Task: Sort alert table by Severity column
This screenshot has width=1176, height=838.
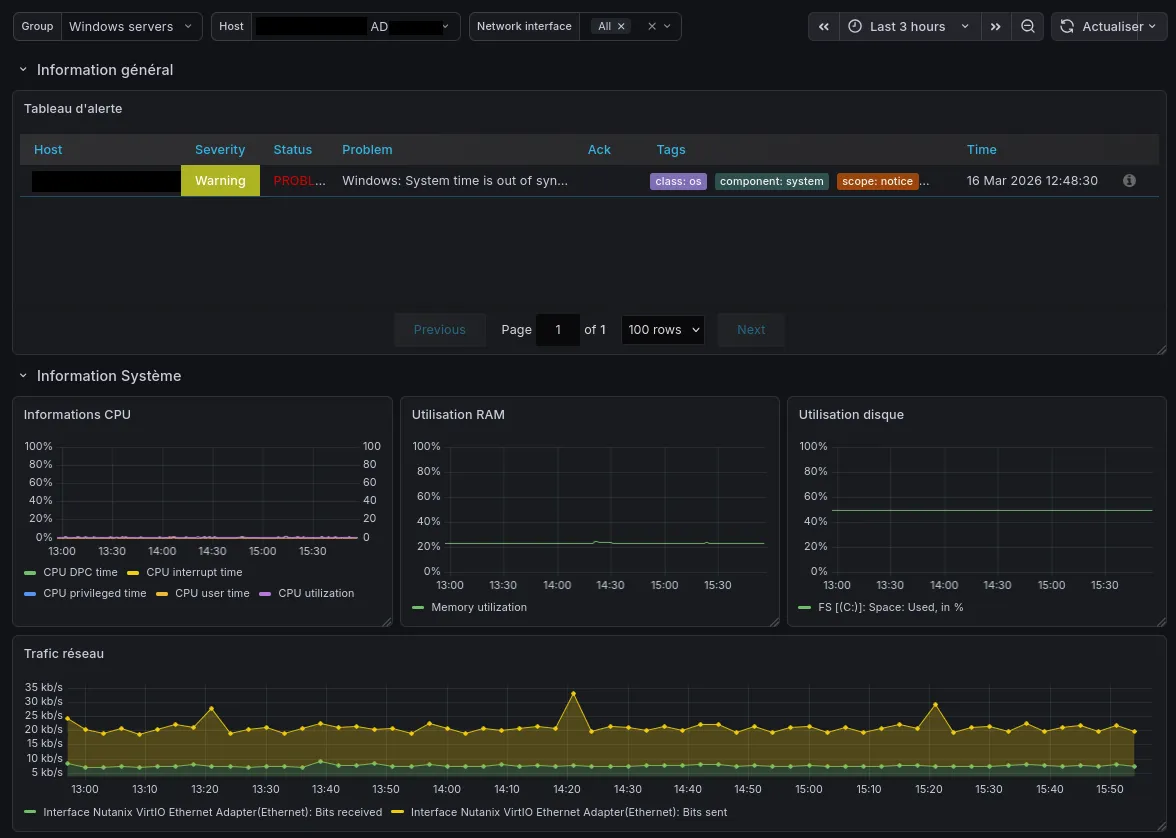Action: [x=220, y=150]
